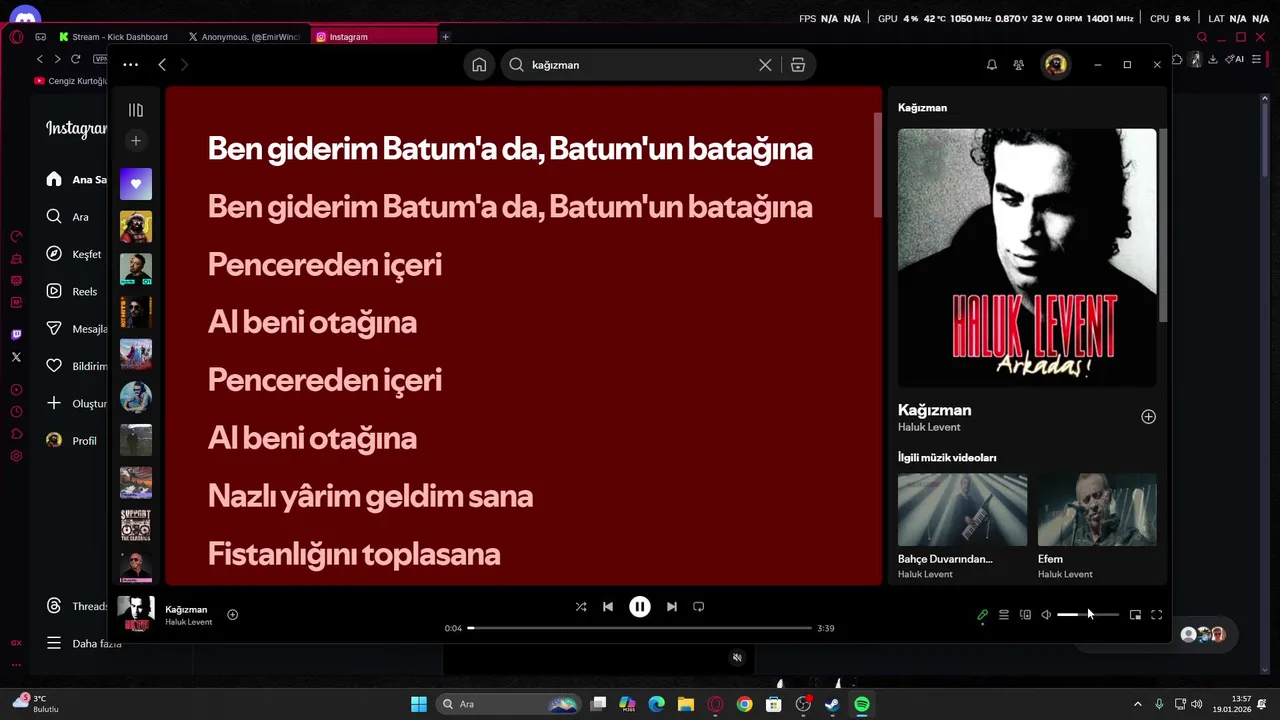Image resolution: width=1280 pixels, height=720 pixels.
Task: Open browser AI assistant button
Action: click(1235, 59)
